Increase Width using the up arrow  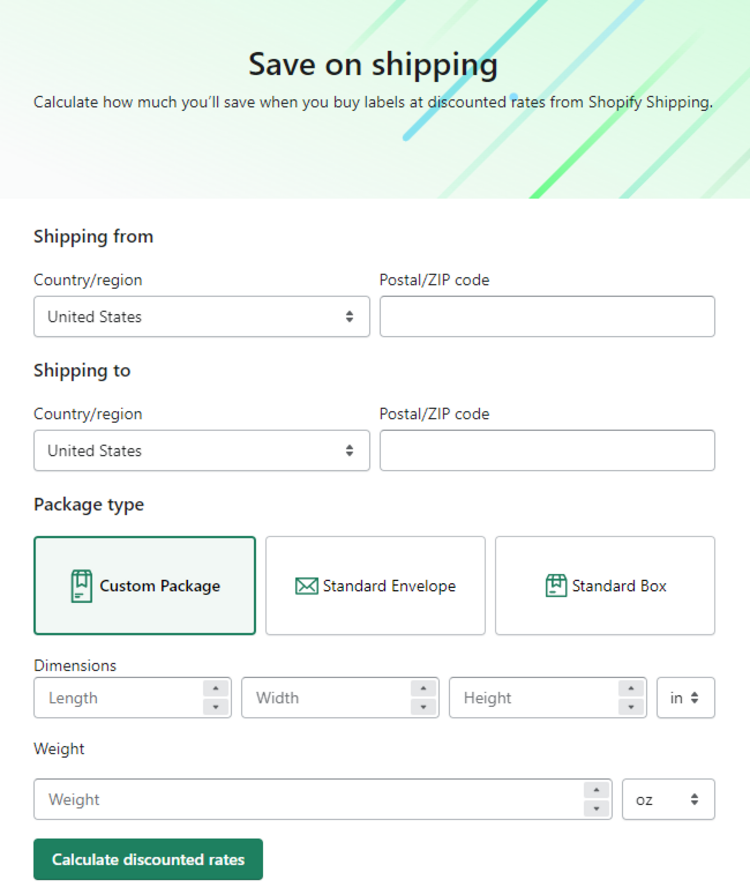424,689
